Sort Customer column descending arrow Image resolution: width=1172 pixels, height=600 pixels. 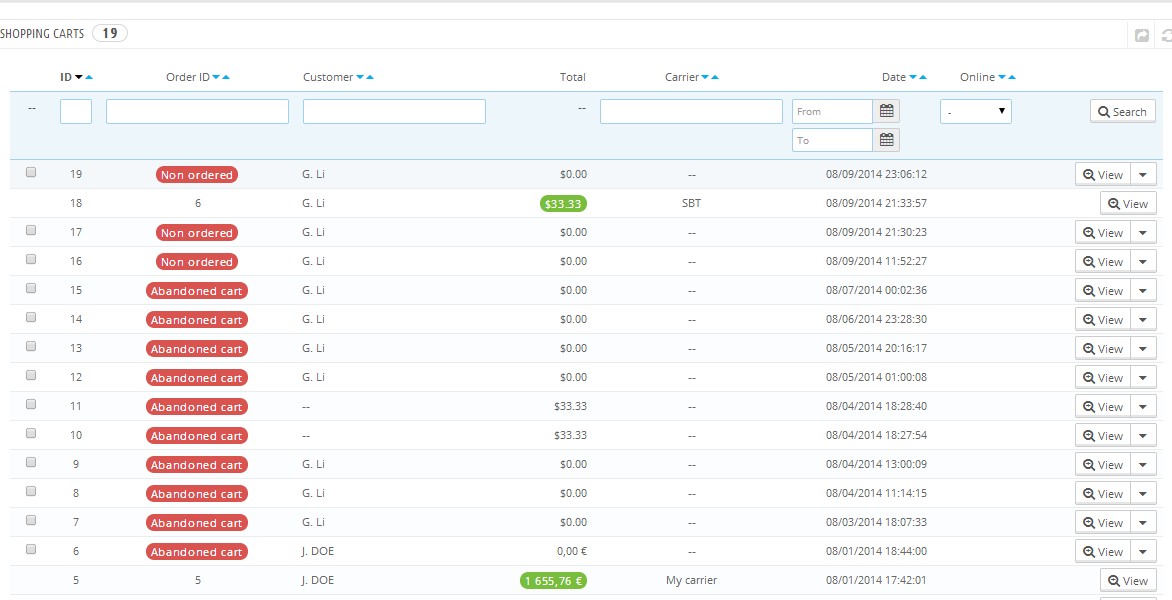360,77
